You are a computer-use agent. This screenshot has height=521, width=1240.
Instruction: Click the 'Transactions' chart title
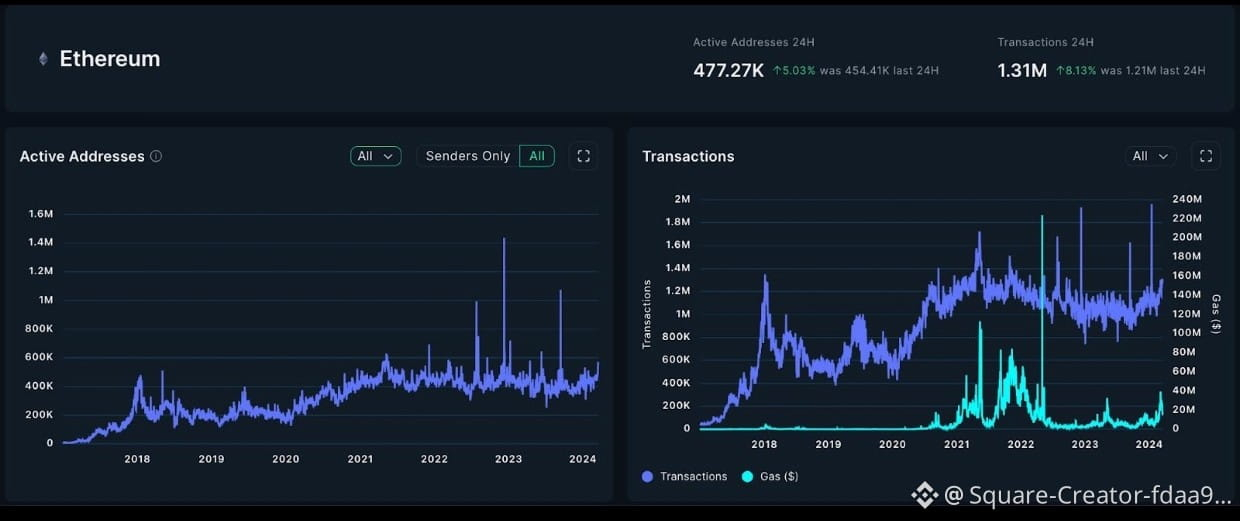pyautogui.click(x=688, y=156)
